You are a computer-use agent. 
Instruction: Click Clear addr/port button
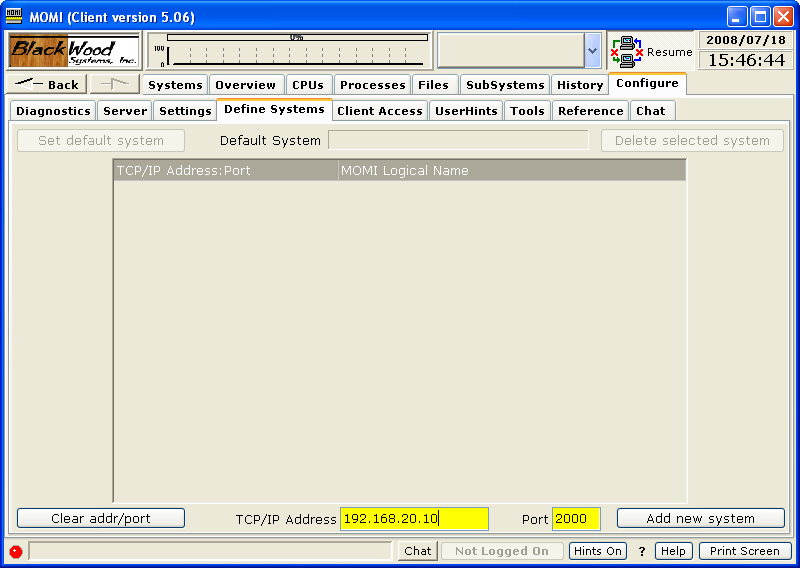pyautogui.click(x=101, y=518)
